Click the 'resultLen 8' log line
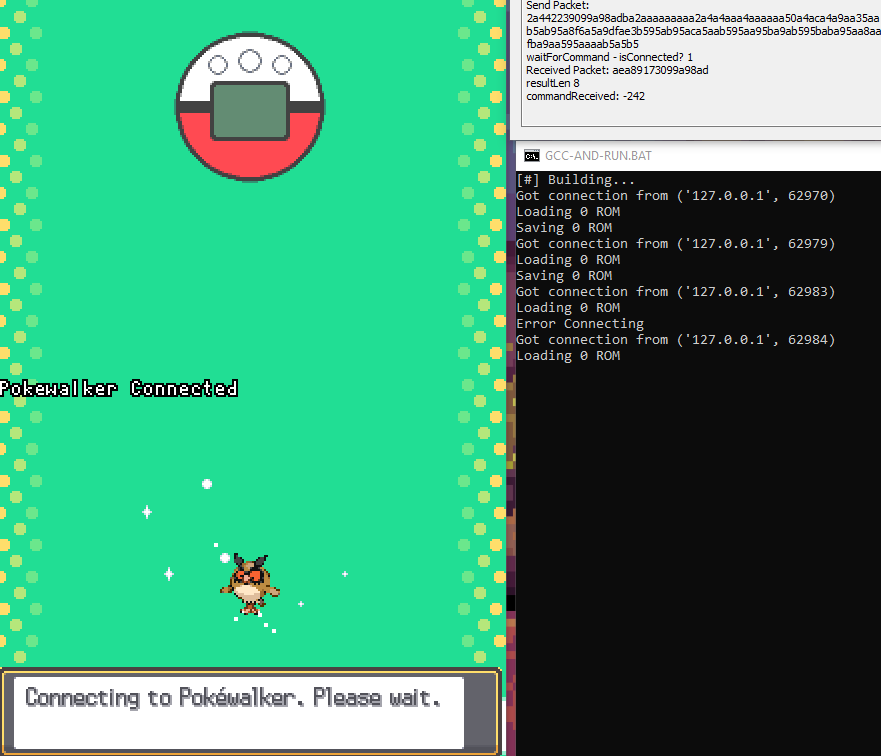 pyautogui.click(x=553, y=83)
